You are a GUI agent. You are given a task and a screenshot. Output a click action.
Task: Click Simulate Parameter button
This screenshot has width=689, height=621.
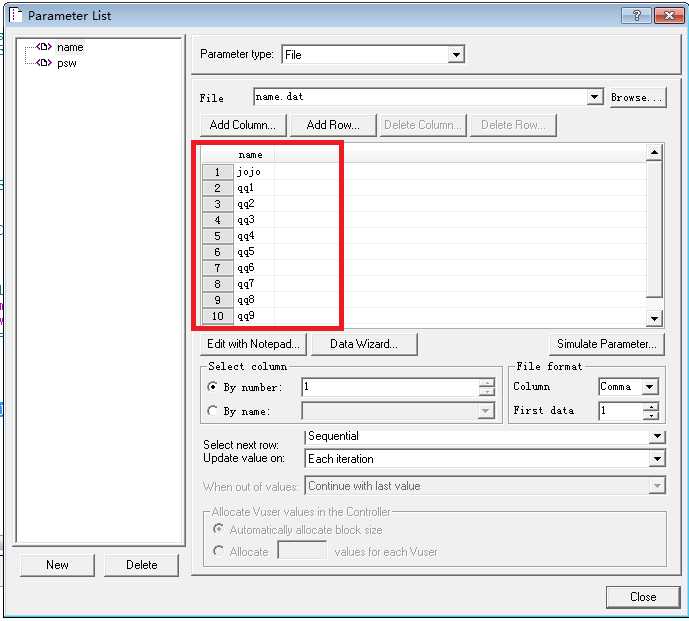[x=606, y=344]
